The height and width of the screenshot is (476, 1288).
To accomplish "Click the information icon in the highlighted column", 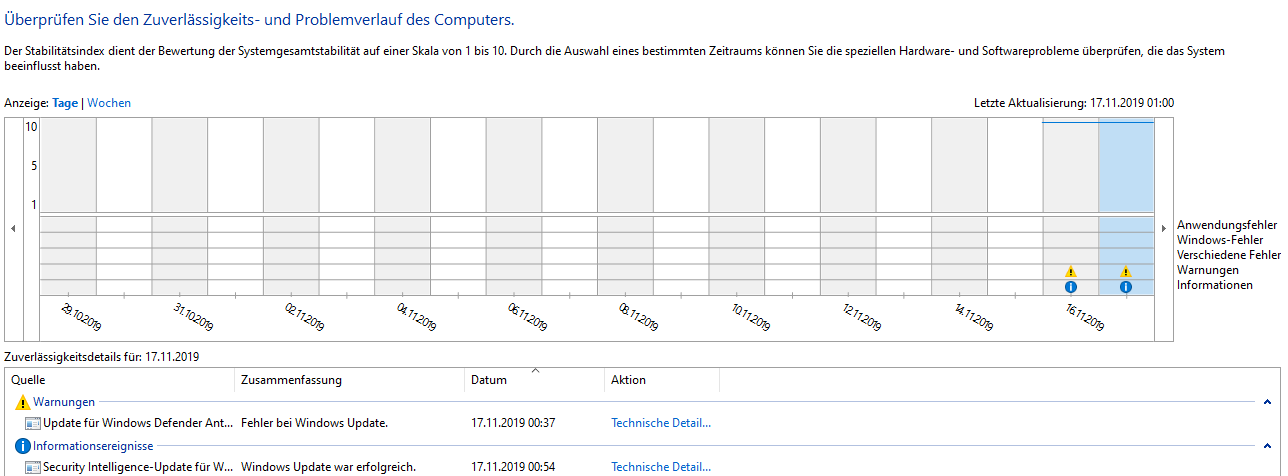I will 1126,287.
